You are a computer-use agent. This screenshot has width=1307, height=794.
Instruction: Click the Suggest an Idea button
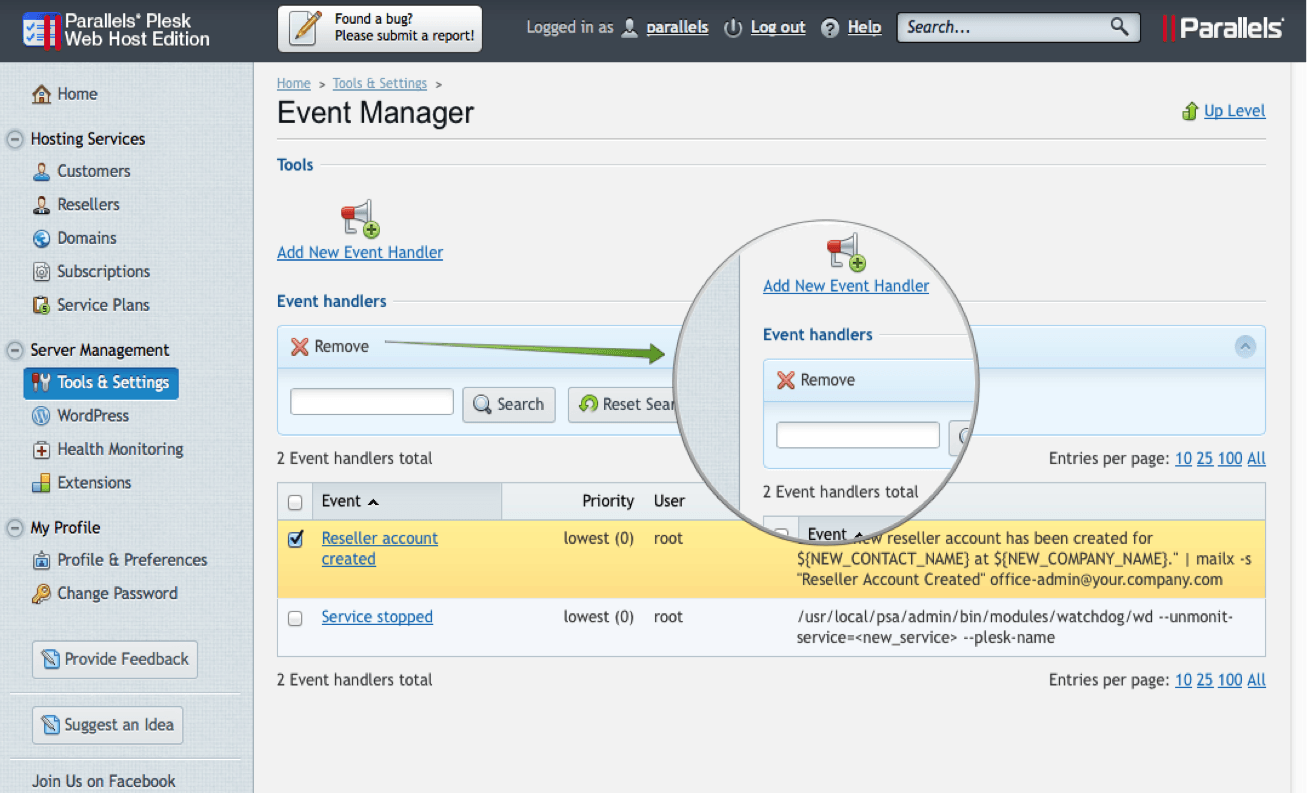(108, 725)
